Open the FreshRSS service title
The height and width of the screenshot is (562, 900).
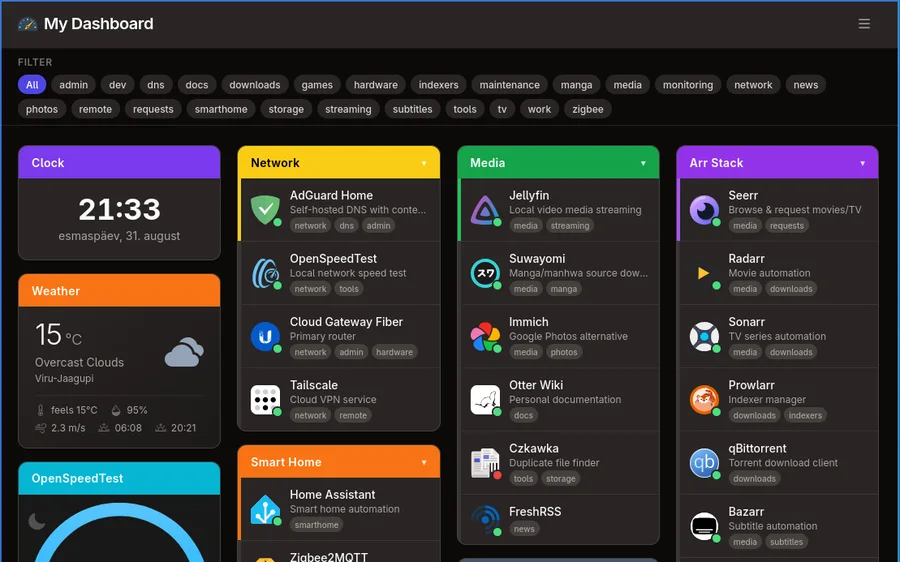click(x=535, y=511)
